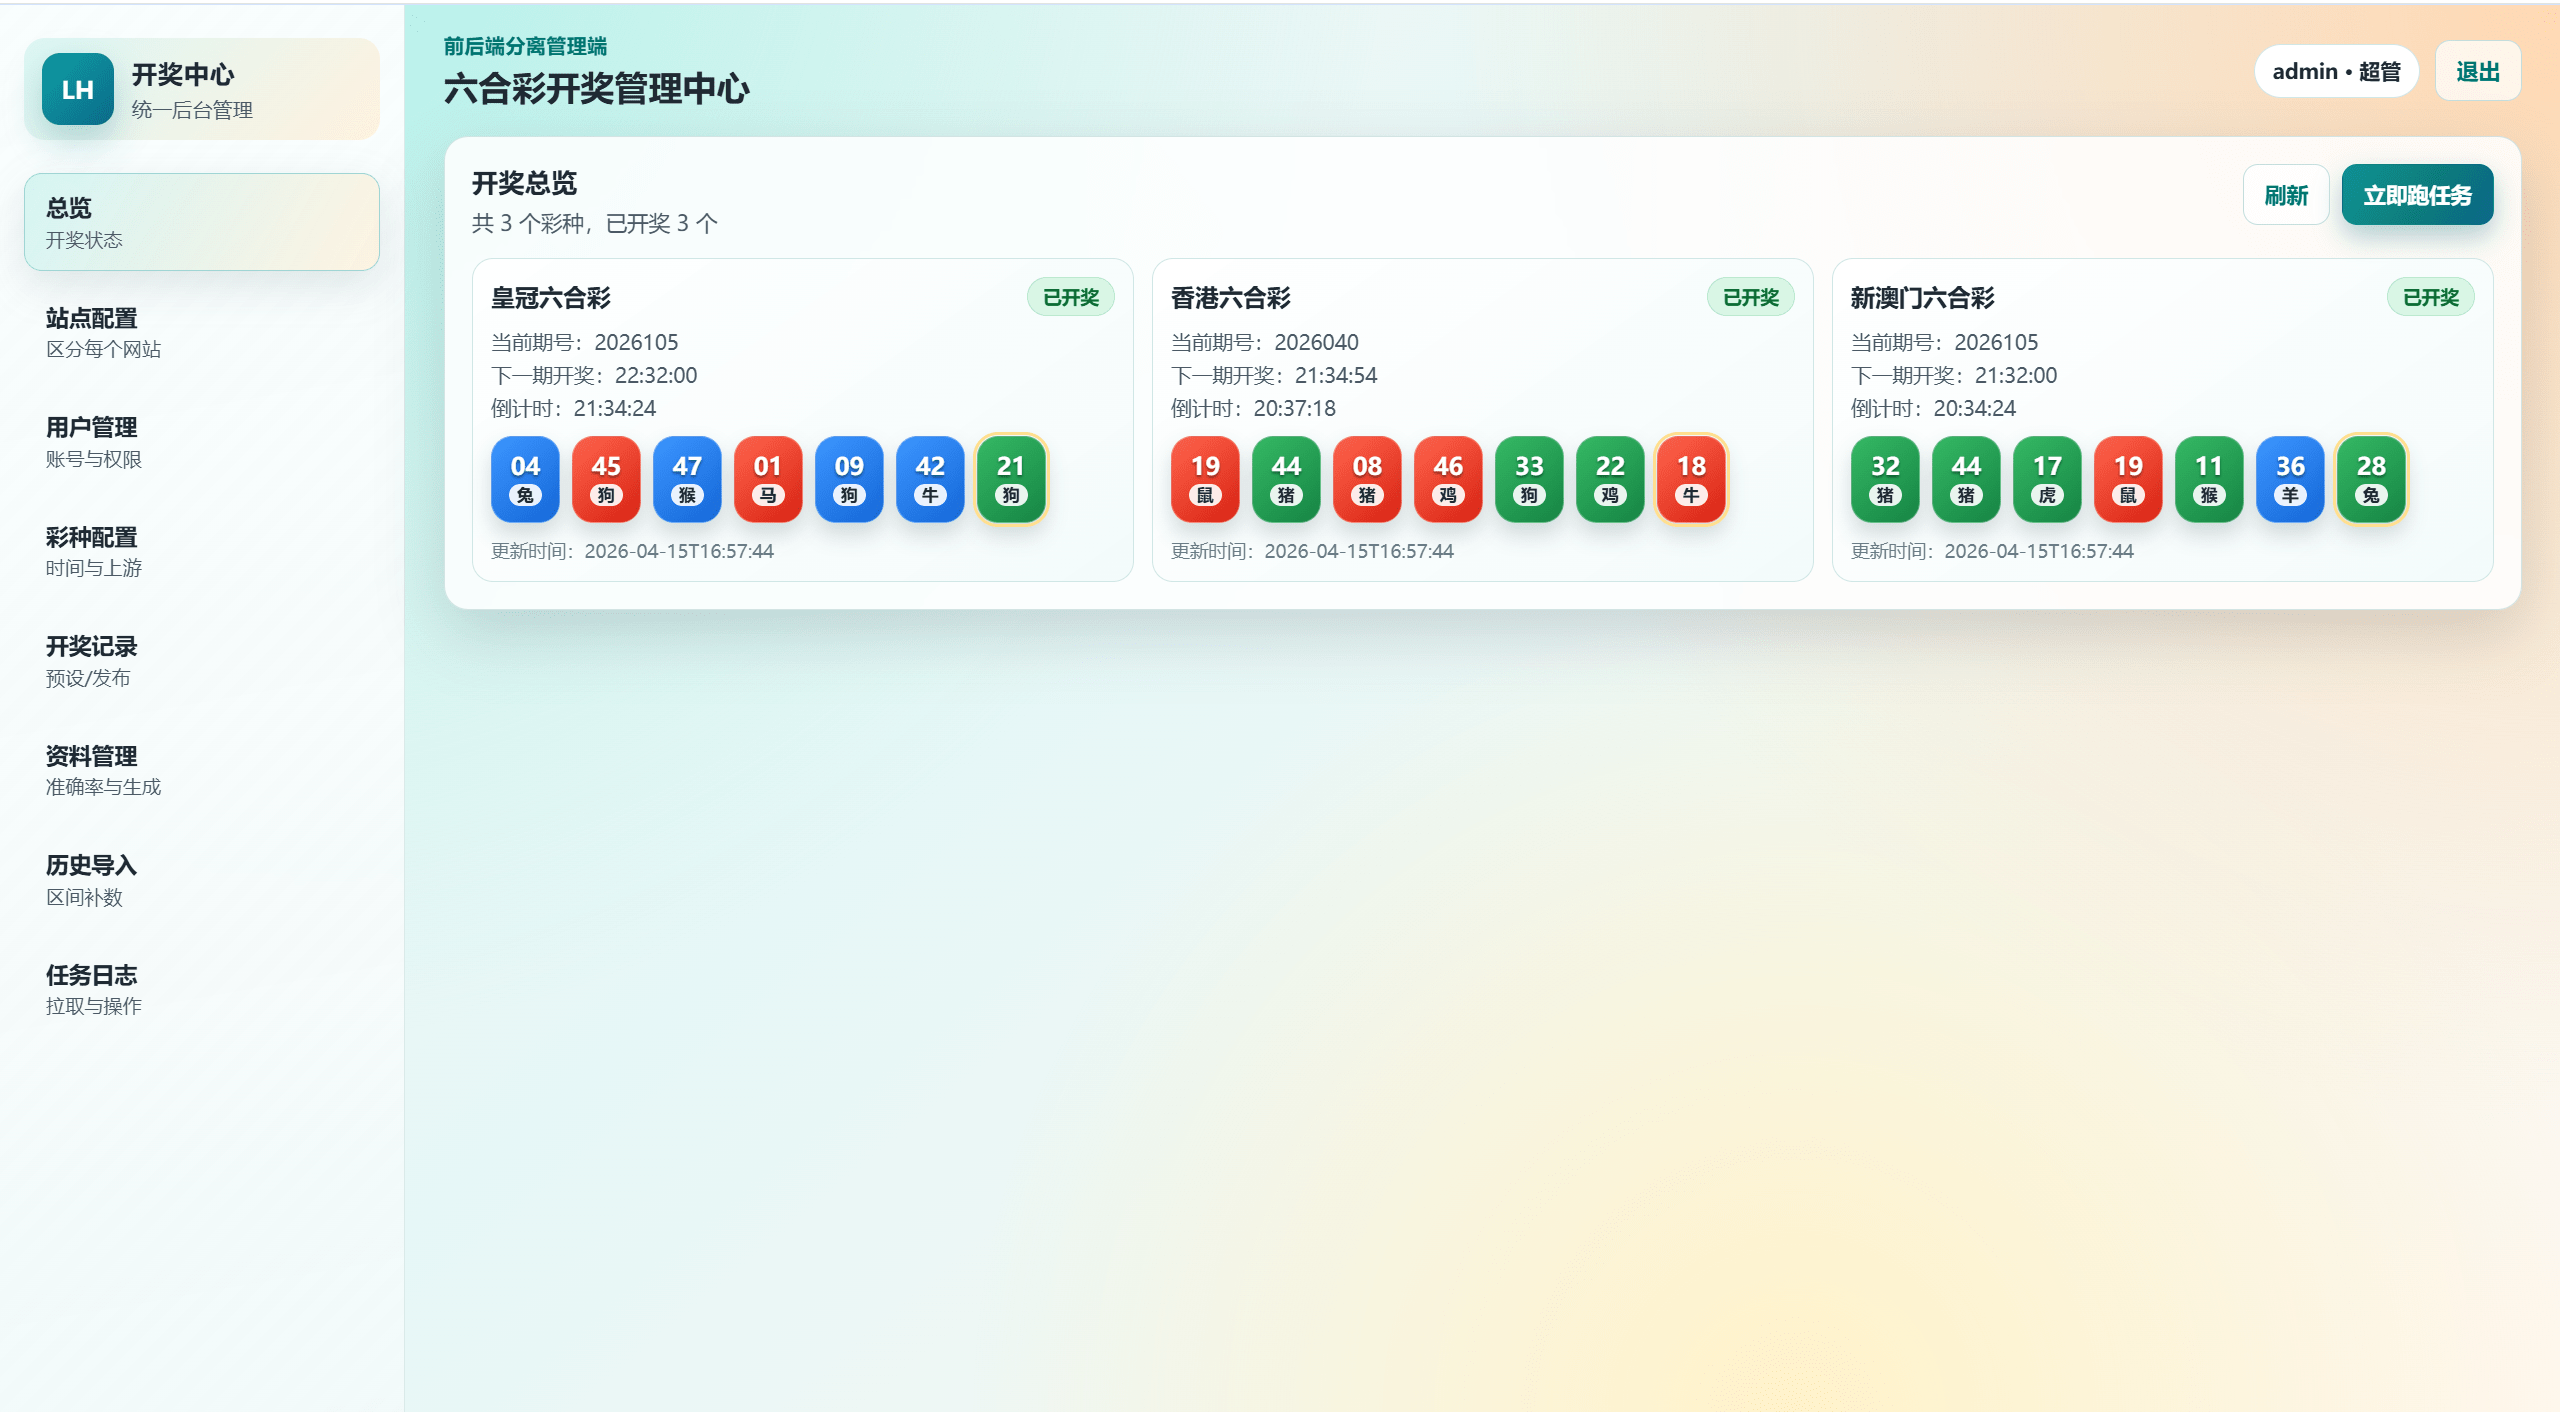
Task: Click special ball 28 兔 in 新澳门六合彩
Action: pyautogui.click(x=2371, y=479)
